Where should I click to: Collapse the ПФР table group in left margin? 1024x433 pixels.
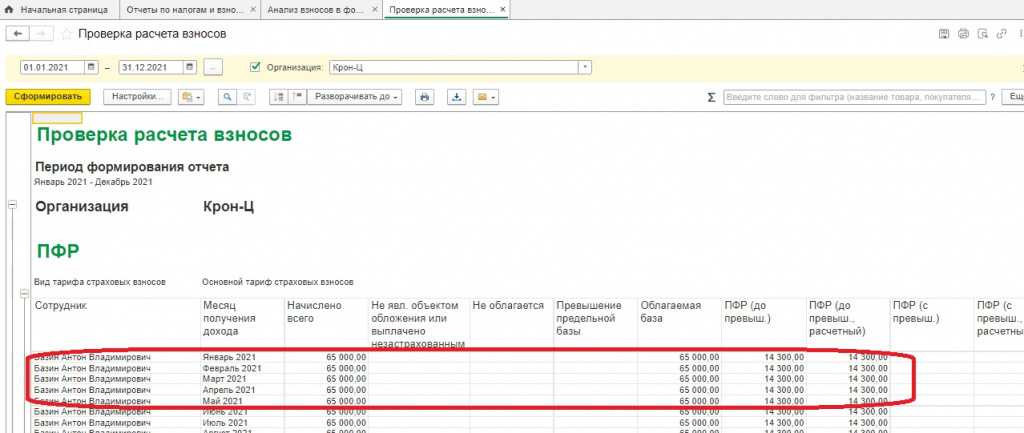coord(25,293)
